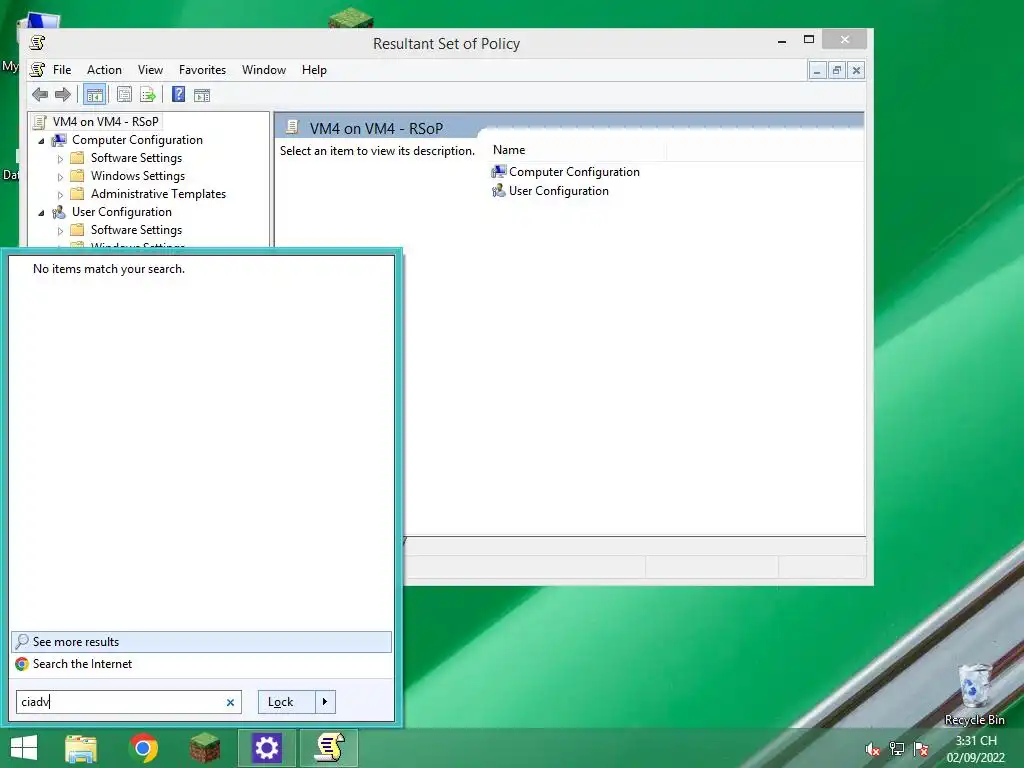Open the Action Center flag icon
This screenshot has width=1024, height=768.
tap(921, 749)
